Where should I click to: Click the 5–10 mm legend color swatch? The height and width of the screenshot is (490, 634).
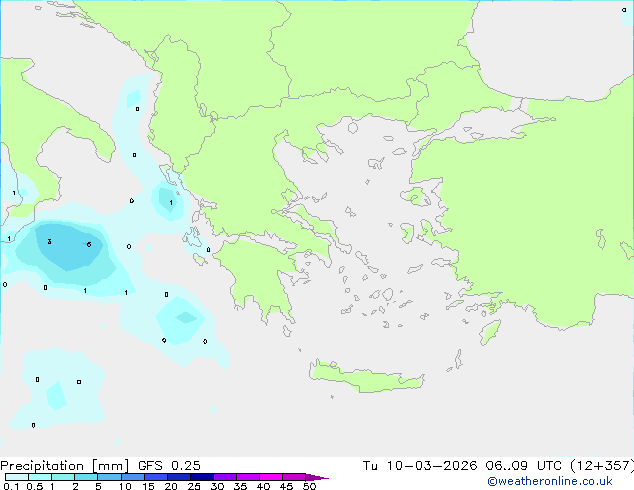tap(109, 477)
